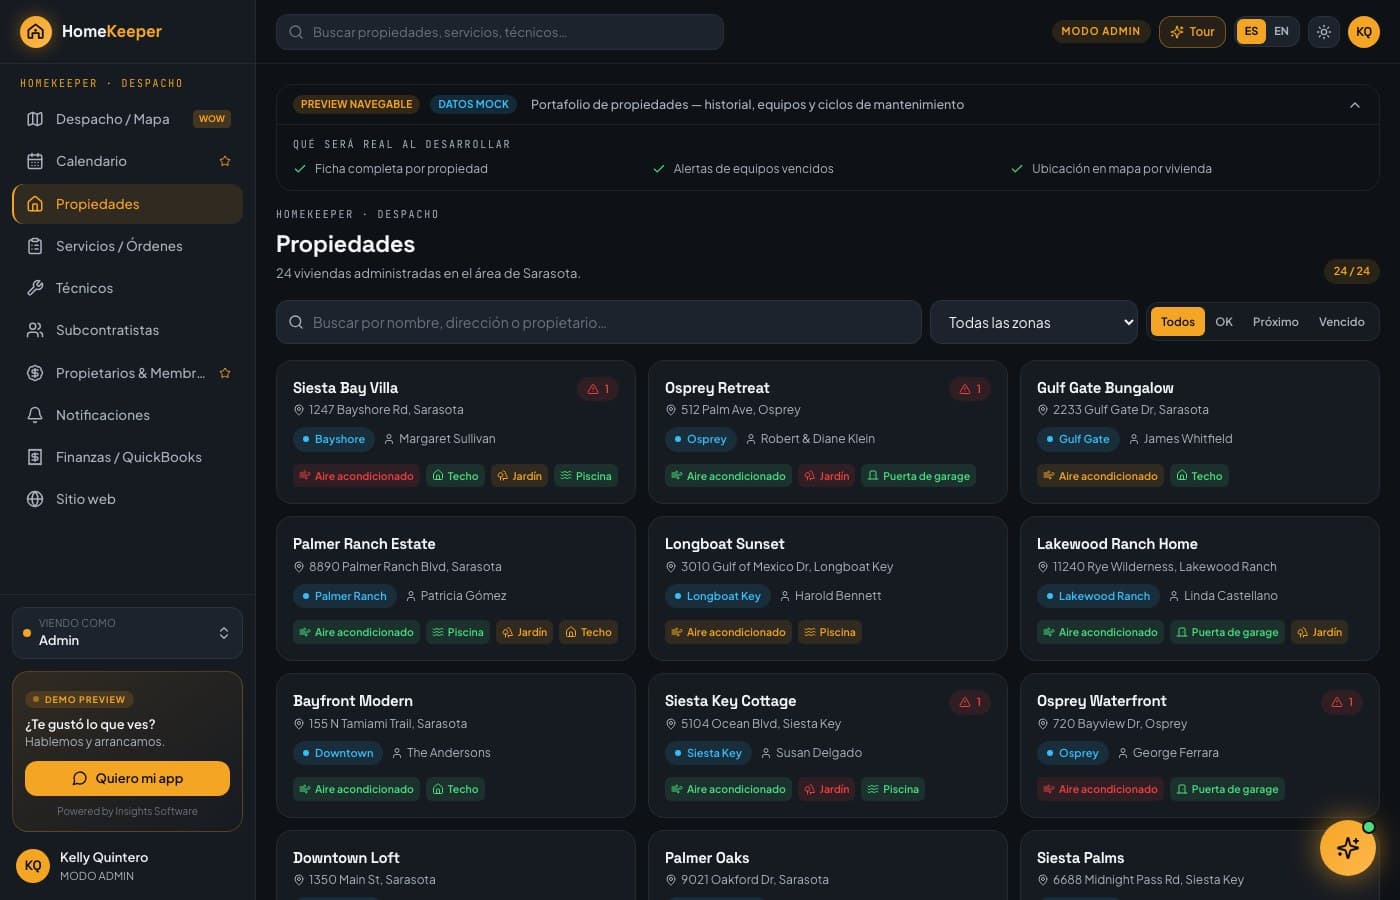1400x900 pixels.
Task: Open the Bayfront Modern property card
Action: [x=456, y=745]
